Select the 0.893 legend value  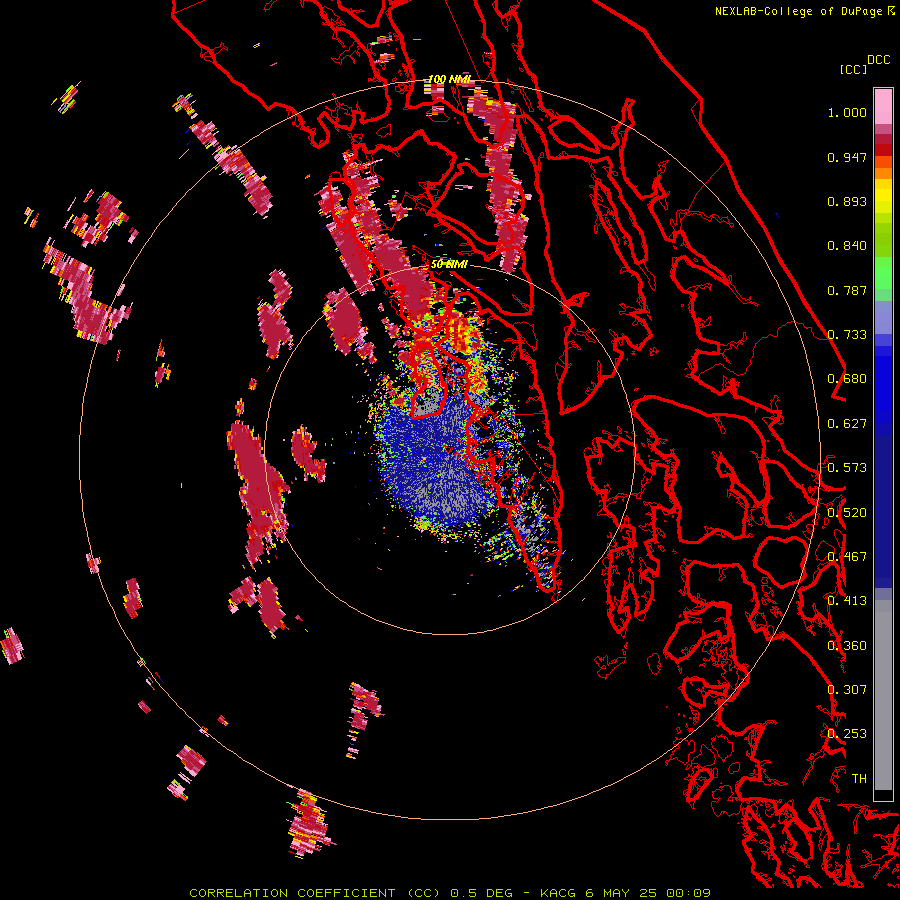[x=847, y=201]
